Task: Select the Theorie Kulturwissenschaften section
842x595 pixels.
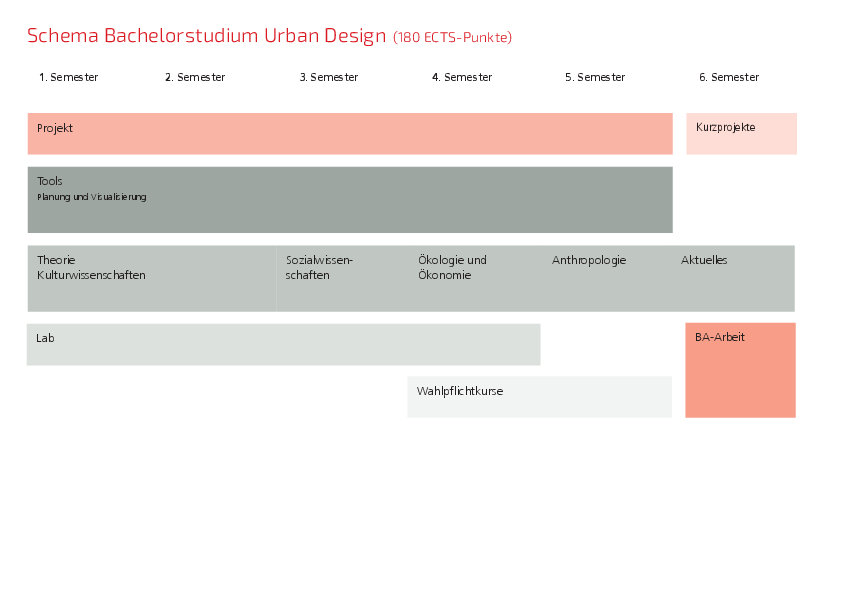Action: coord(91,267)
